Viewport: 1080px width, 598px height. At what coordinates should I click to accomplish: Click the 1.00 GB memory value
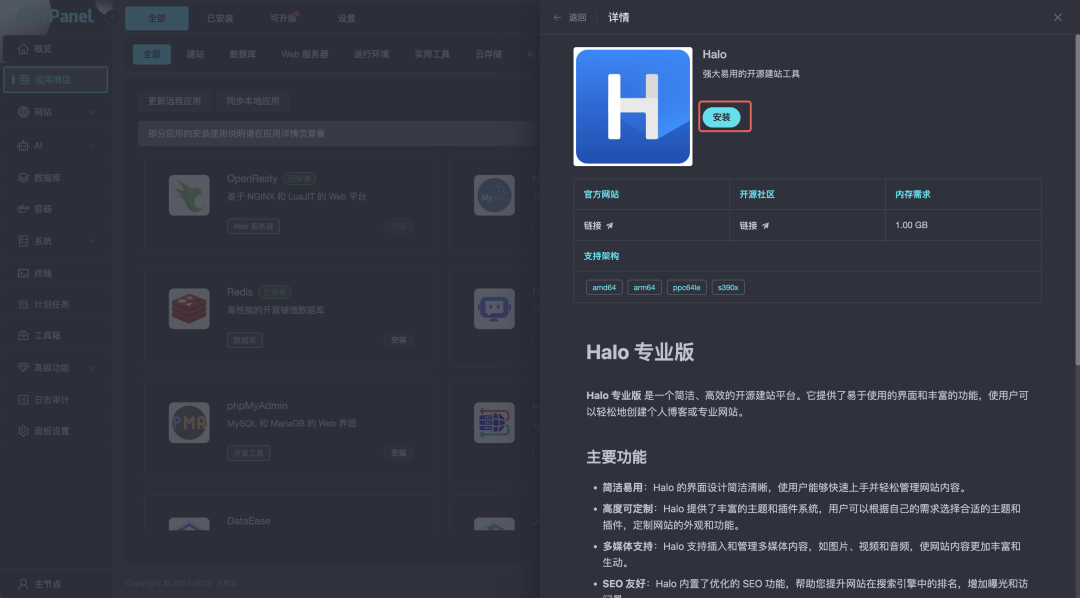pyautogui.click(x=911, y=225)
